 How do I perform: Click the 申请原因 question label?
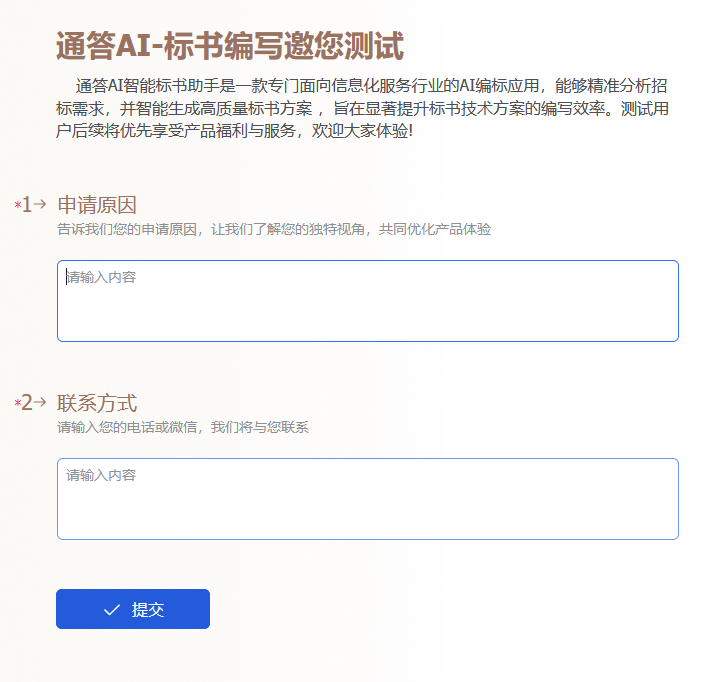(x=97, y=205)
